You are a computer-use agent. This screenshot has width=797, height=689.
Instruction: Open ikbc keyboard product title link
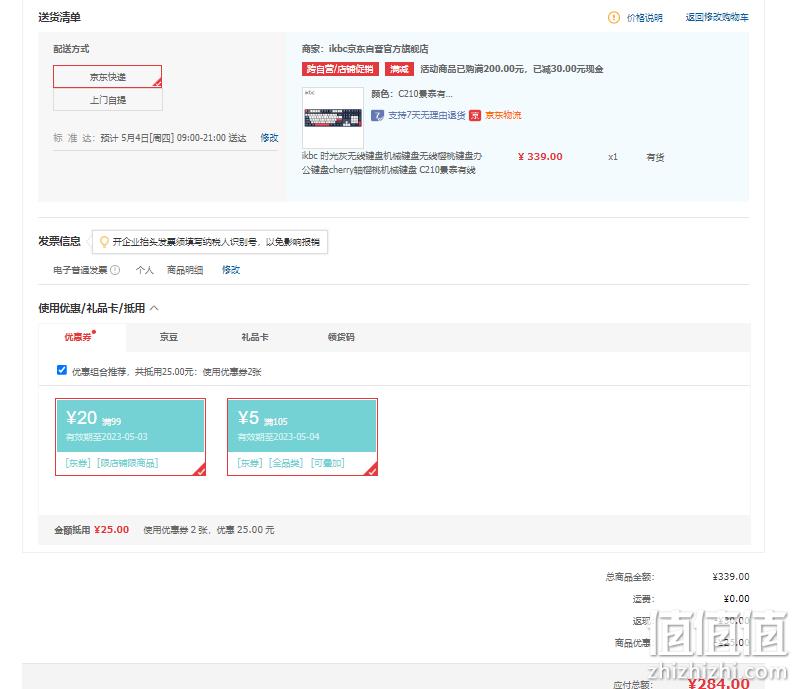[391, 163]
